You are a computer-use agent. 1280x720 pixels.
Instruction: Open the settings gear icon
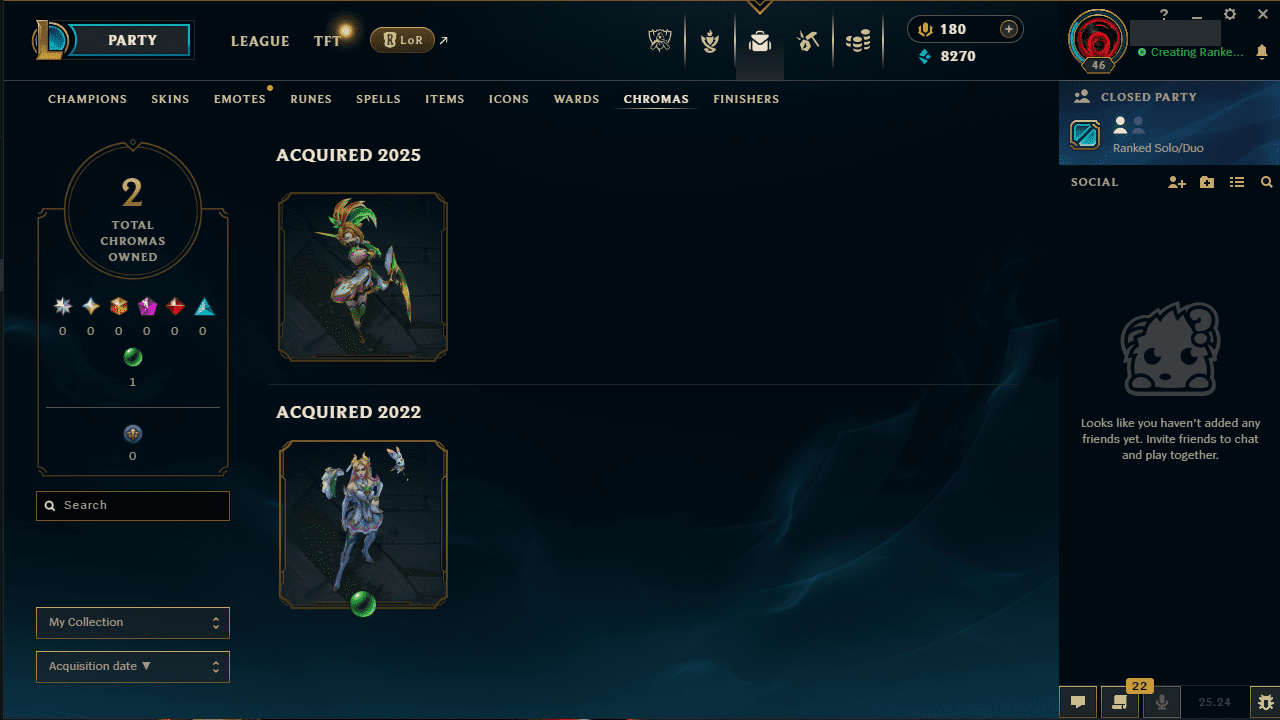coord(1230,14)
